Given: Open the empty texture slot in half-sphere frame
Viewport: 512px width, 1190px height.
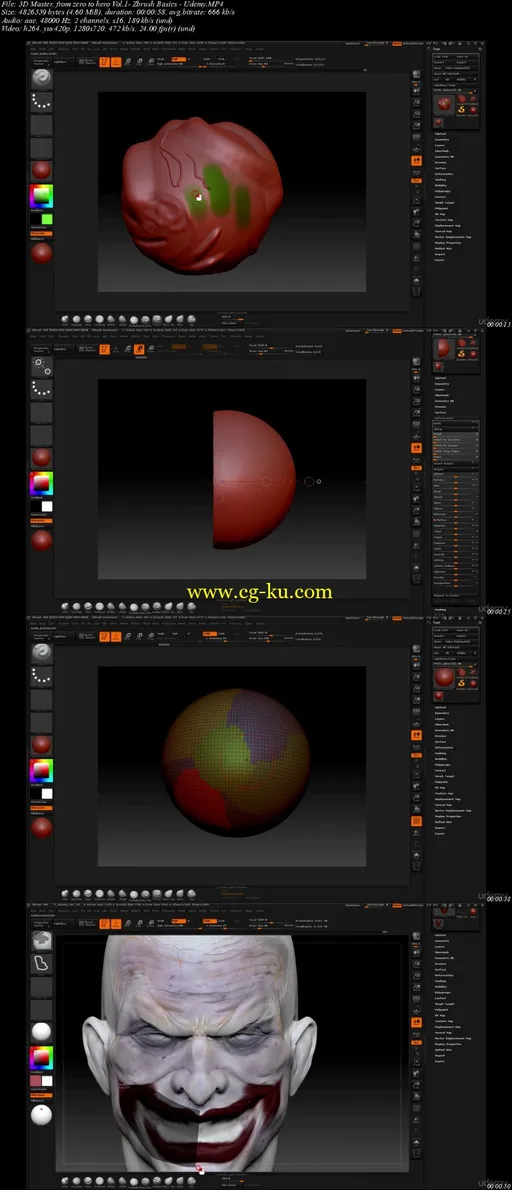Looking at the screenshot, I should (x=41, y=435).
